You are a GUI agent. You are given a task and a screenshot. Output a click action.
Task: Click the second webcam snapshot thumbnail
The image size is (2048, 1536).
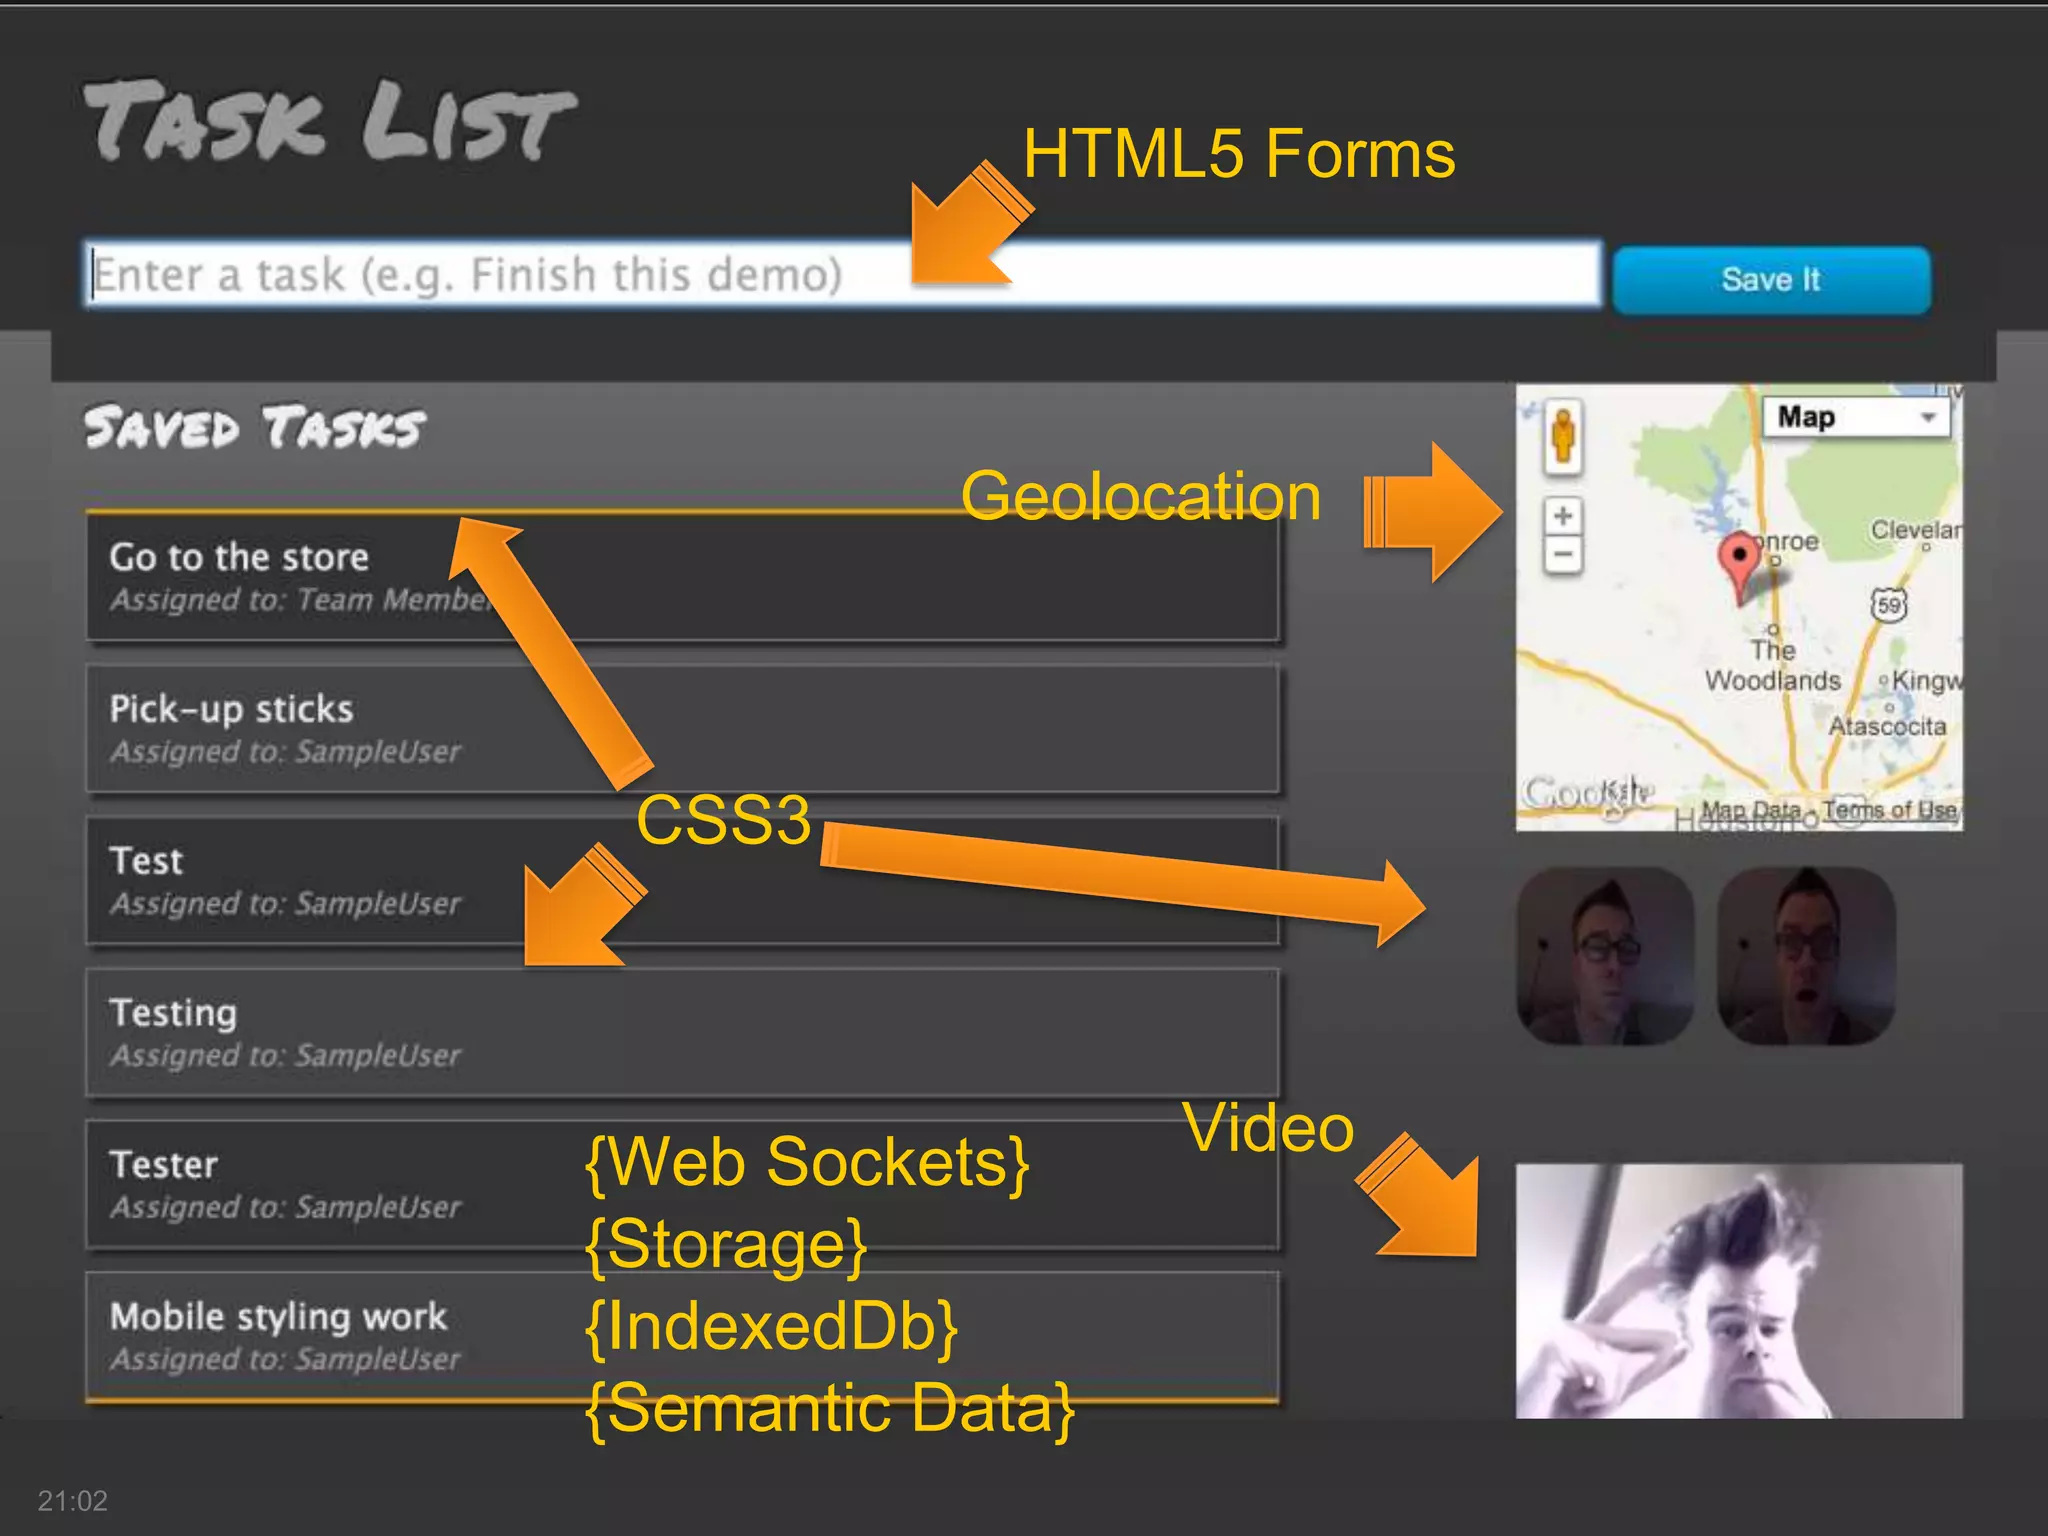(1806, 956)
